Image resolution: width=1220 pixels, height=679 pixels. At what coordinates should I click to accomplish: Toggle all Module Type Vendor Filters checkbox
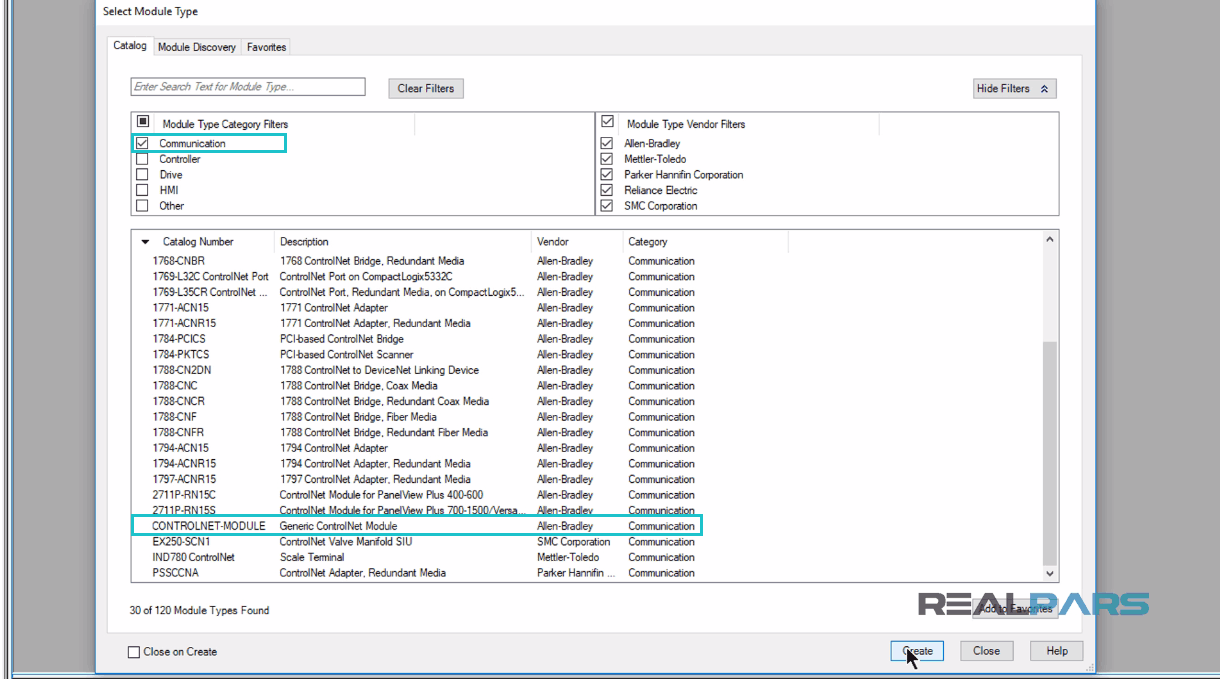607,122
